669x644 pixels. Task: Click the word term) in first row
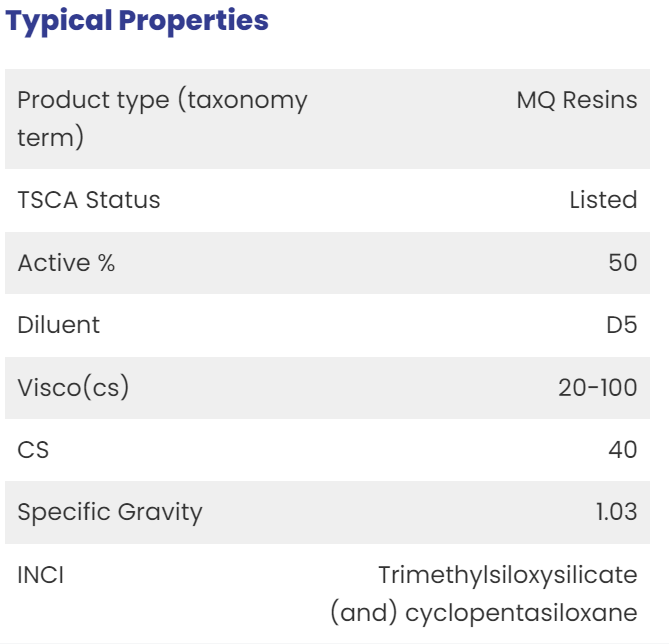[x=50, y=137]
